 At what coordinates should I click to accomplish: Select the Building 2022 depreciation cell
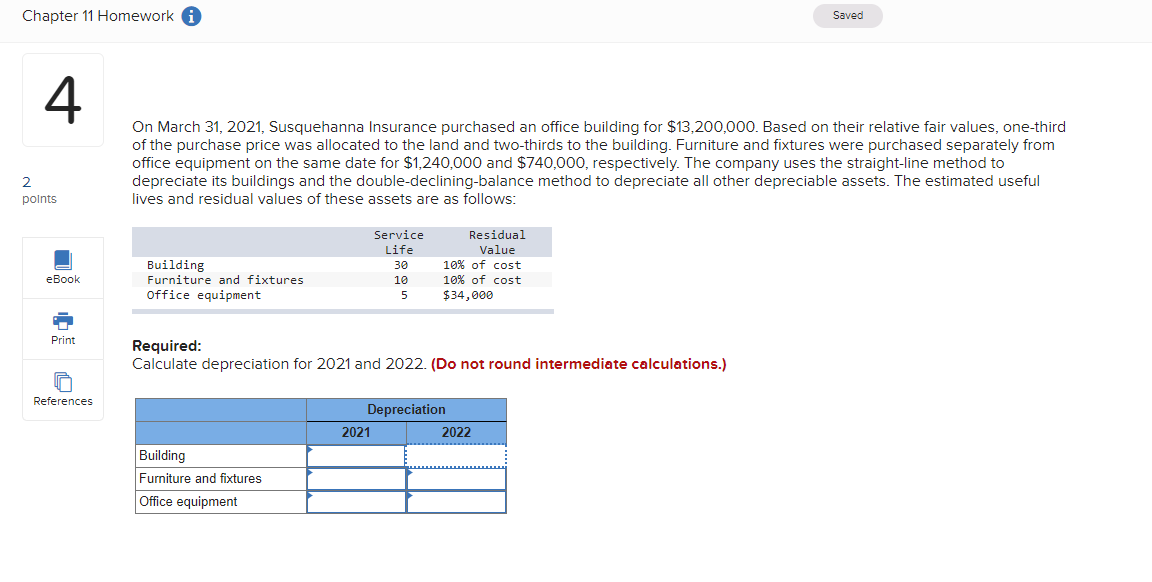(456, 456)
